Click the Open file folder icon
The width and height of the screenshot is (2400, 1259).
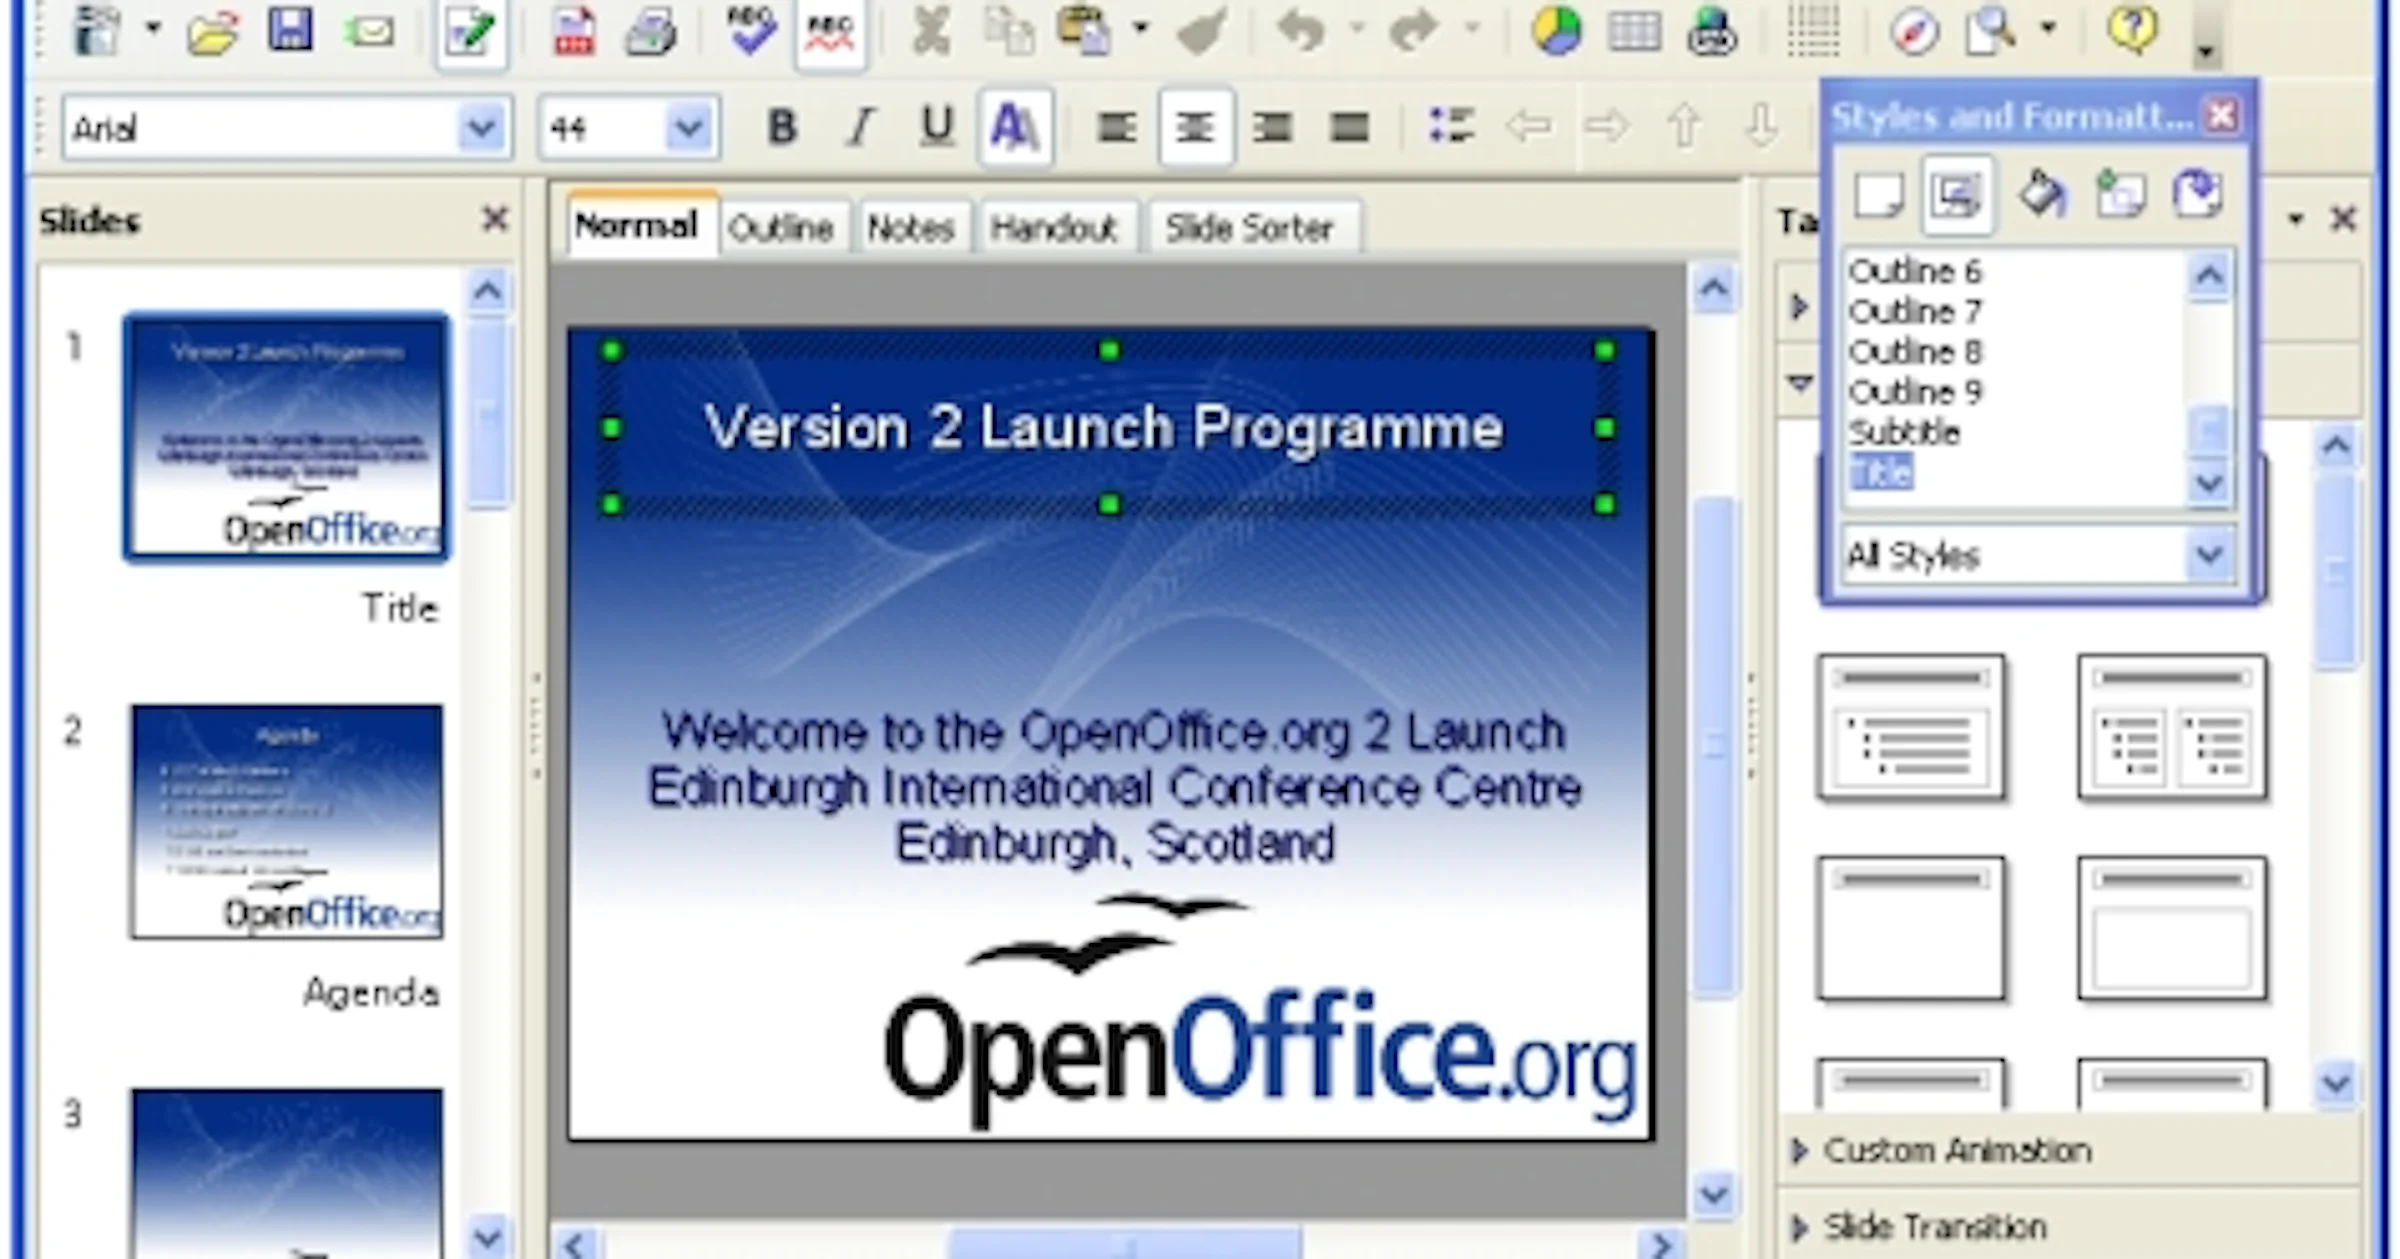[x=212, y=32]
